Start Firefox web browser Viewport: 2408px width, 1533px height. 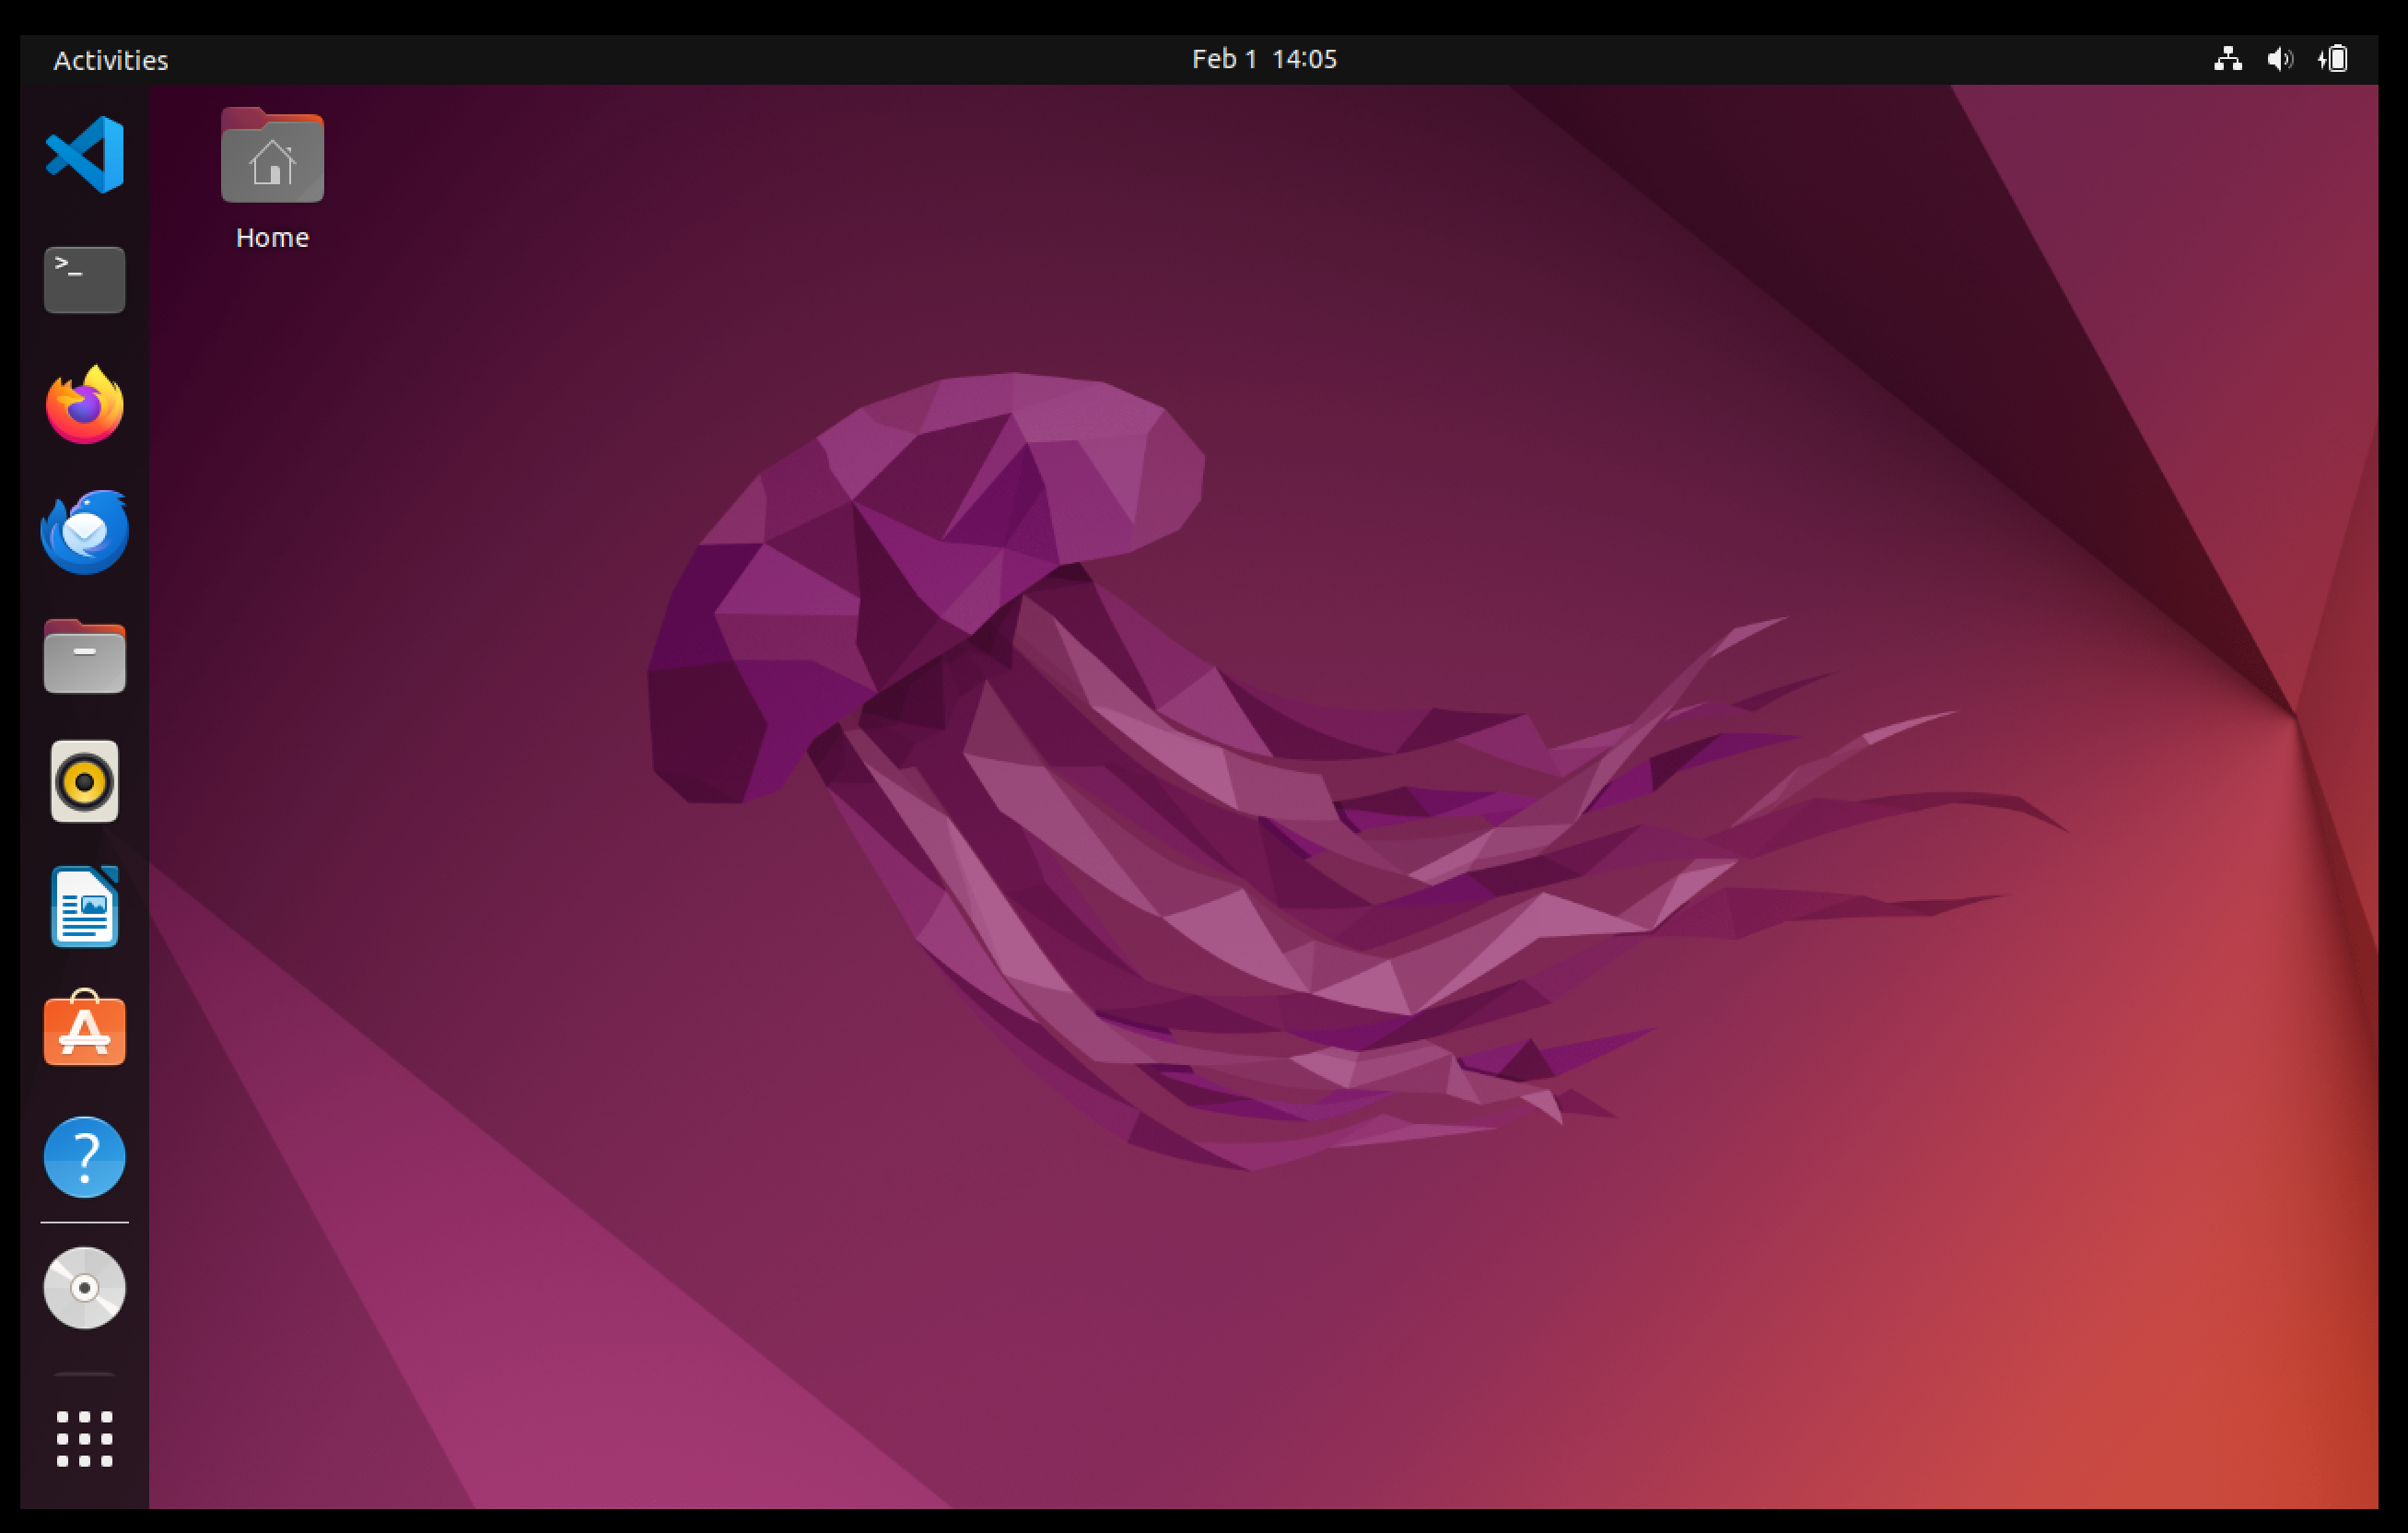[85, 405]
